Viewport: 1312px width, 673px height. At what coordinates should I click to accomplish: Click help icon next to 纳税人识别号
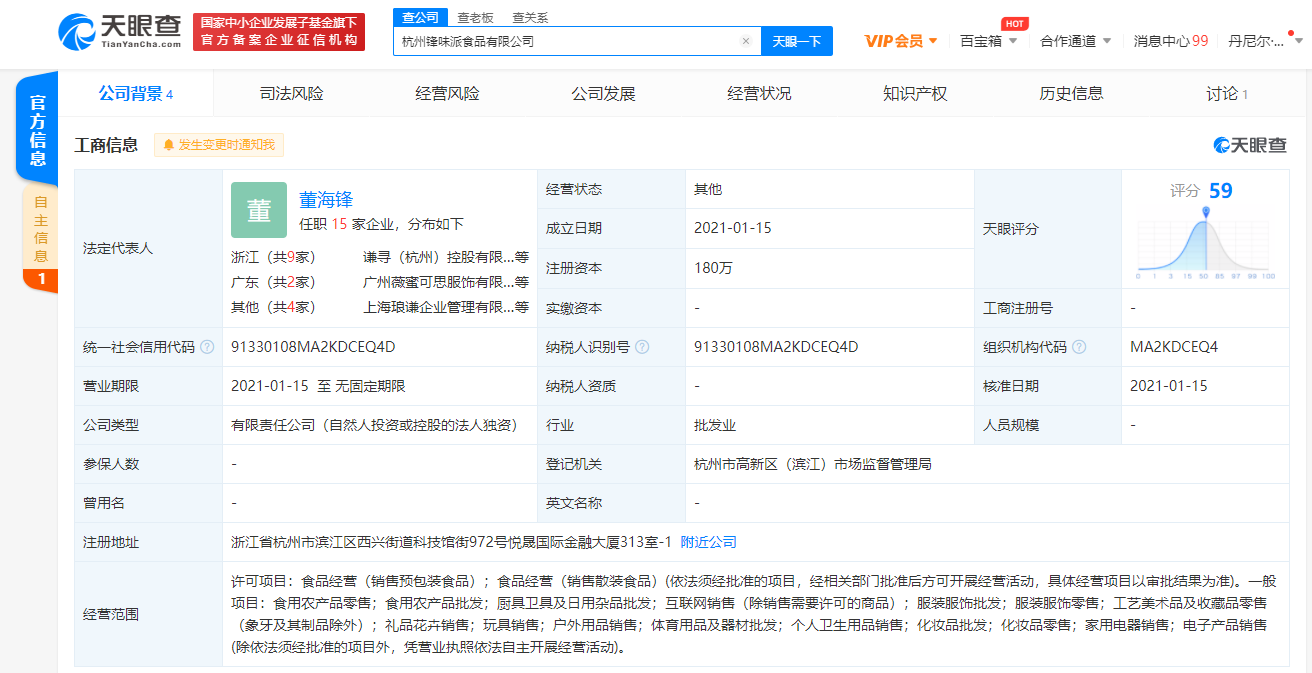(x=642, y=347)
